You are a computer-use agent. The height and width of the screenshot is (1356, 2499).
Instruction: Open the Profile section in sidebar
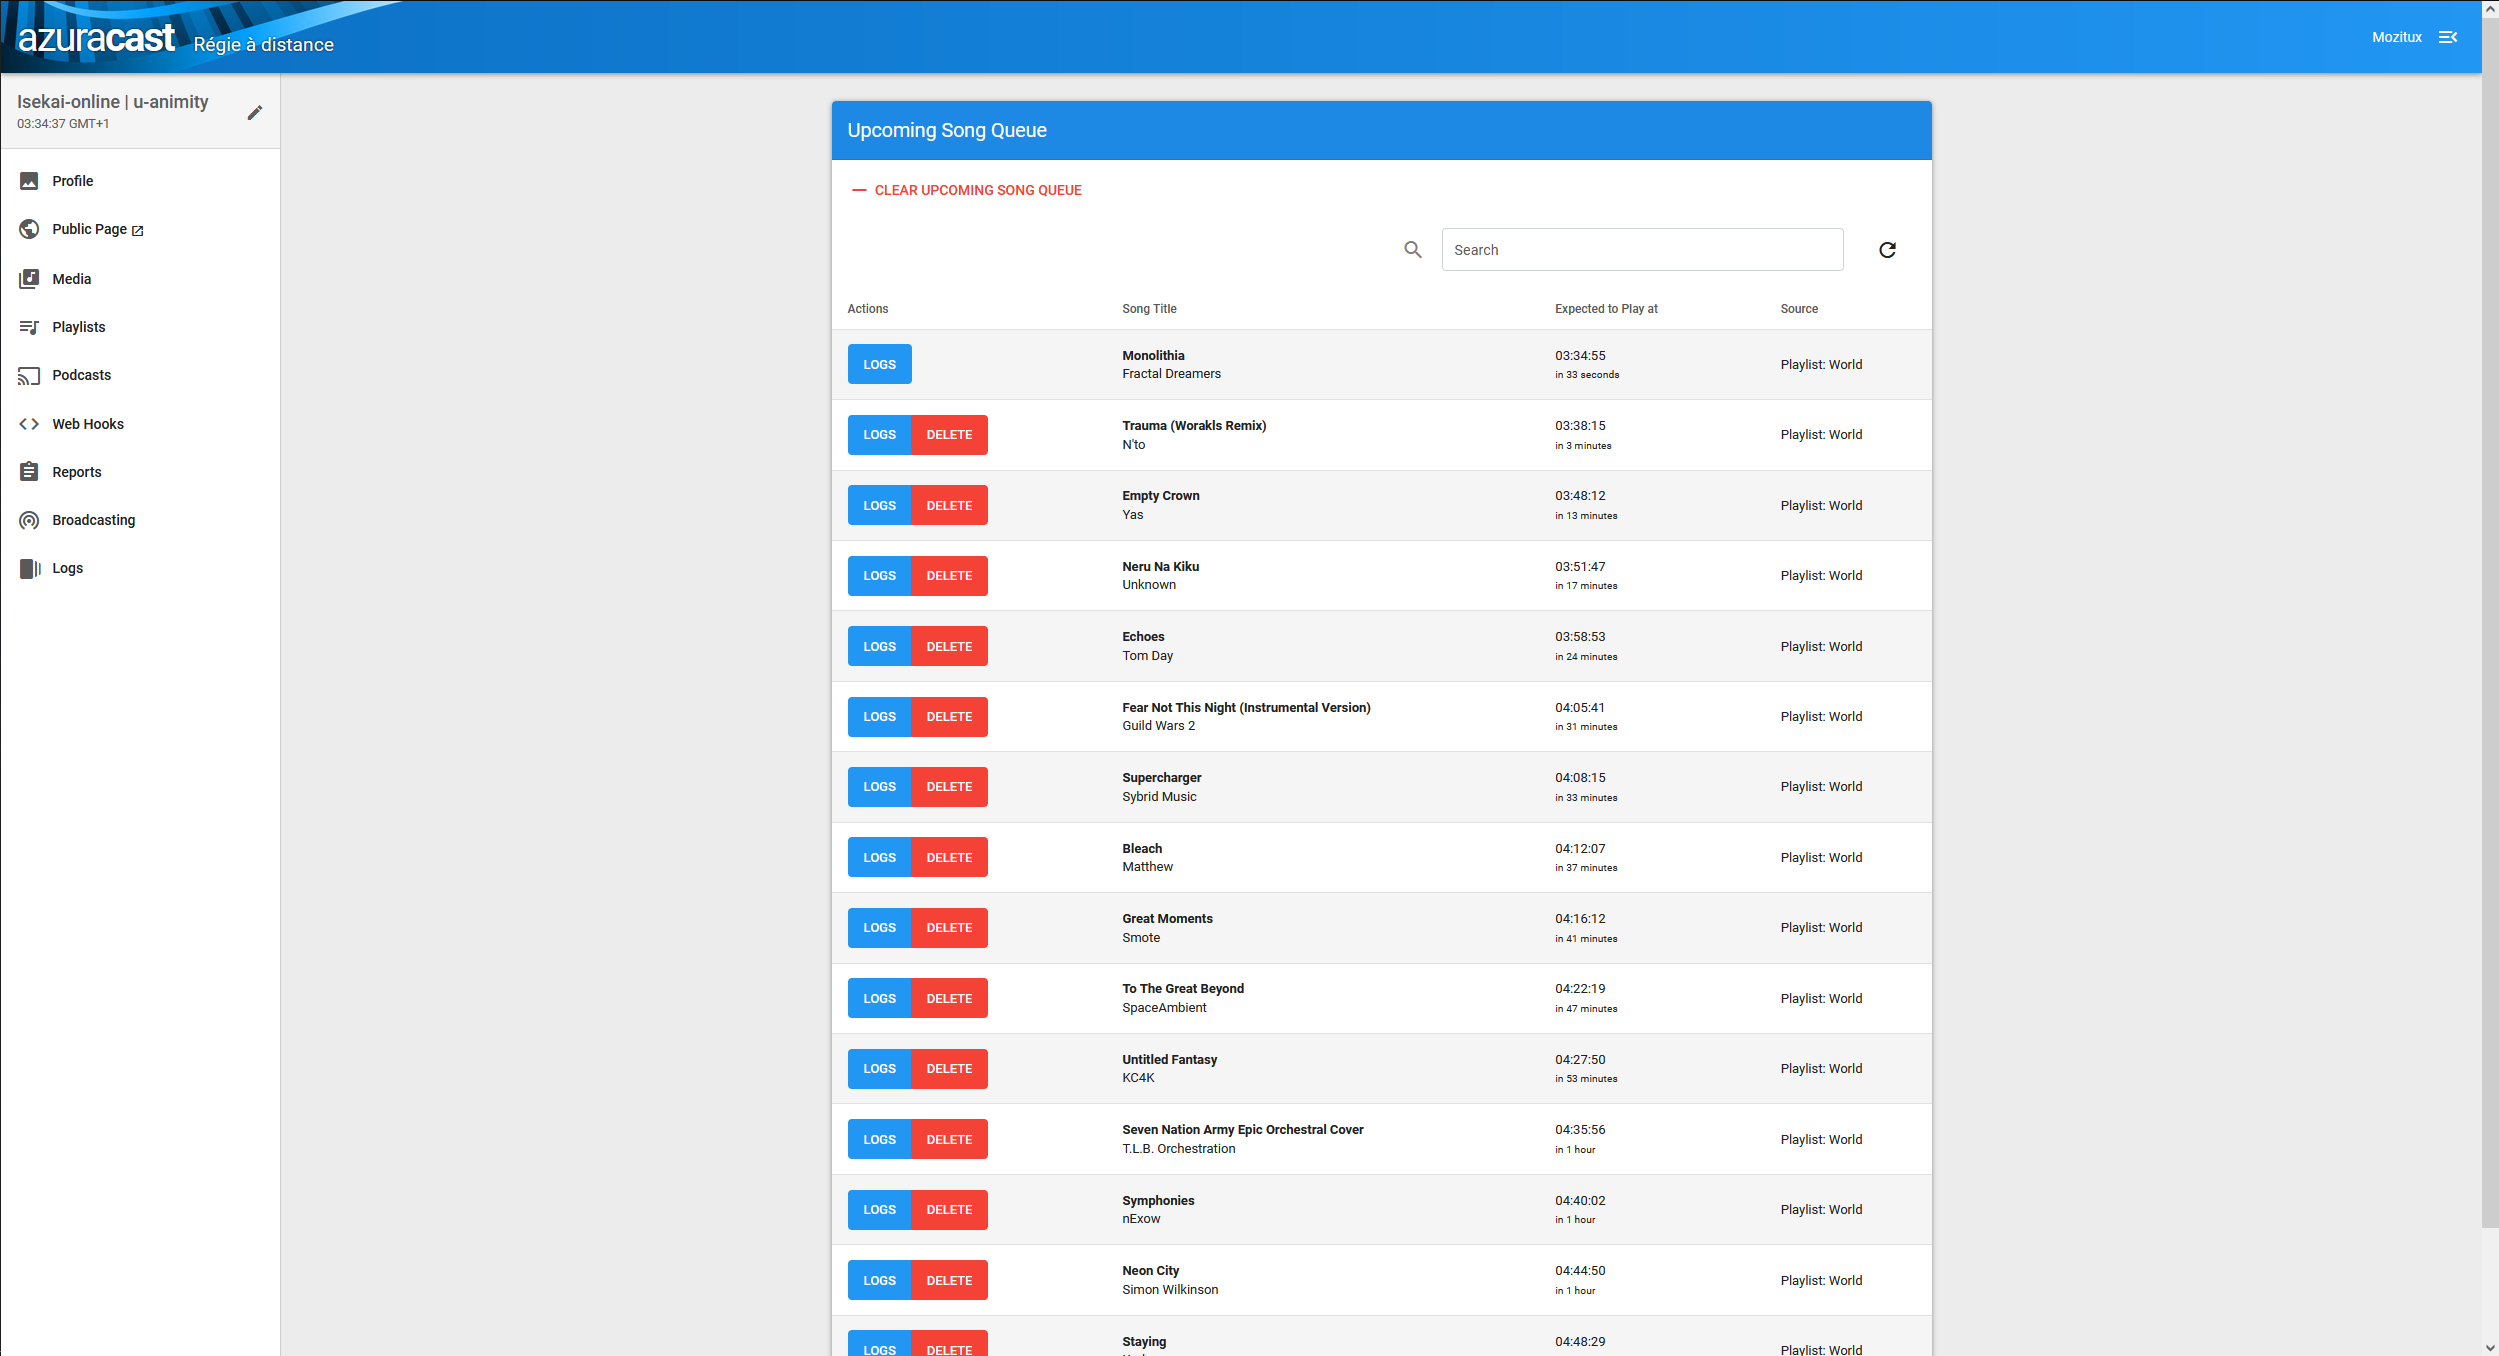click(73, 181)
